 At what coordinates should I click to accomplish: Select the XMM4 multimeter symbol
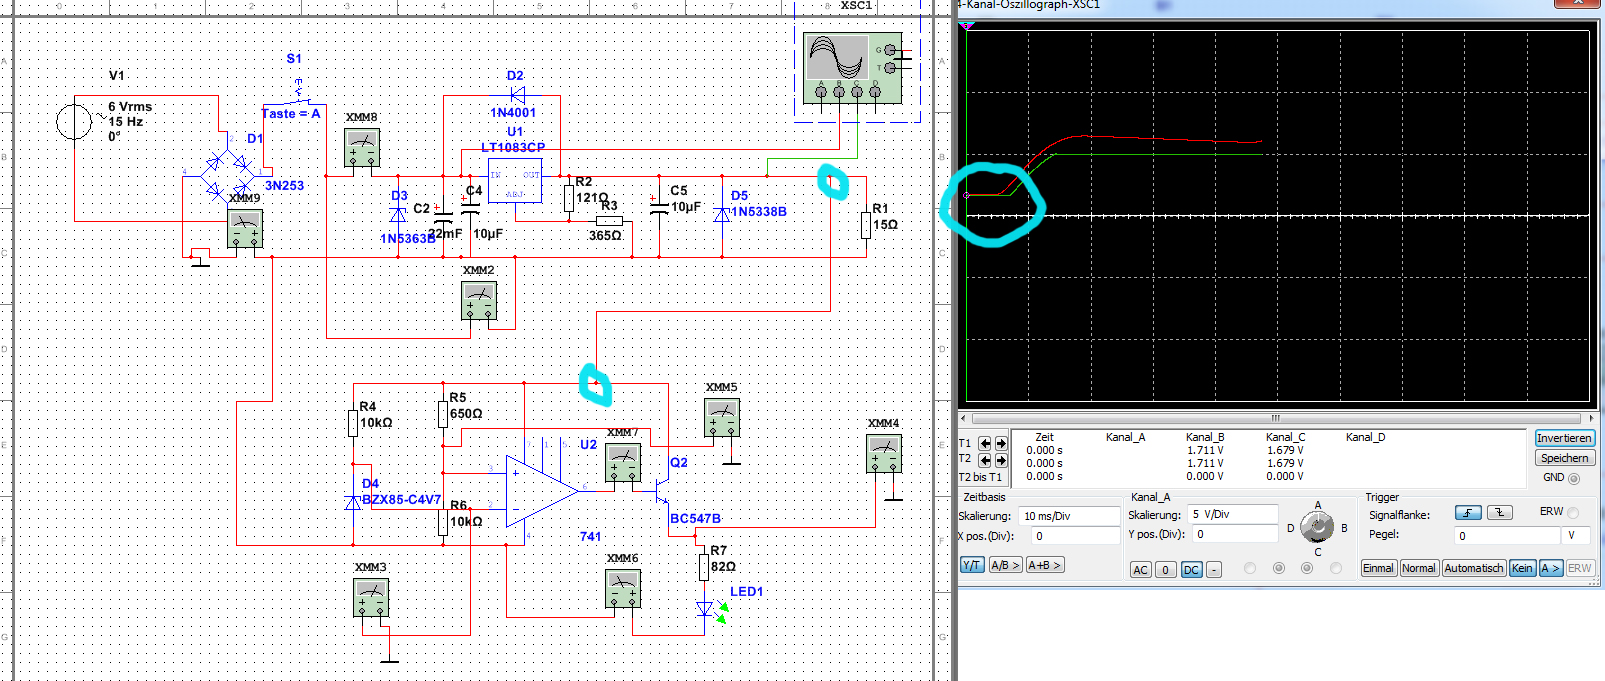884,454
